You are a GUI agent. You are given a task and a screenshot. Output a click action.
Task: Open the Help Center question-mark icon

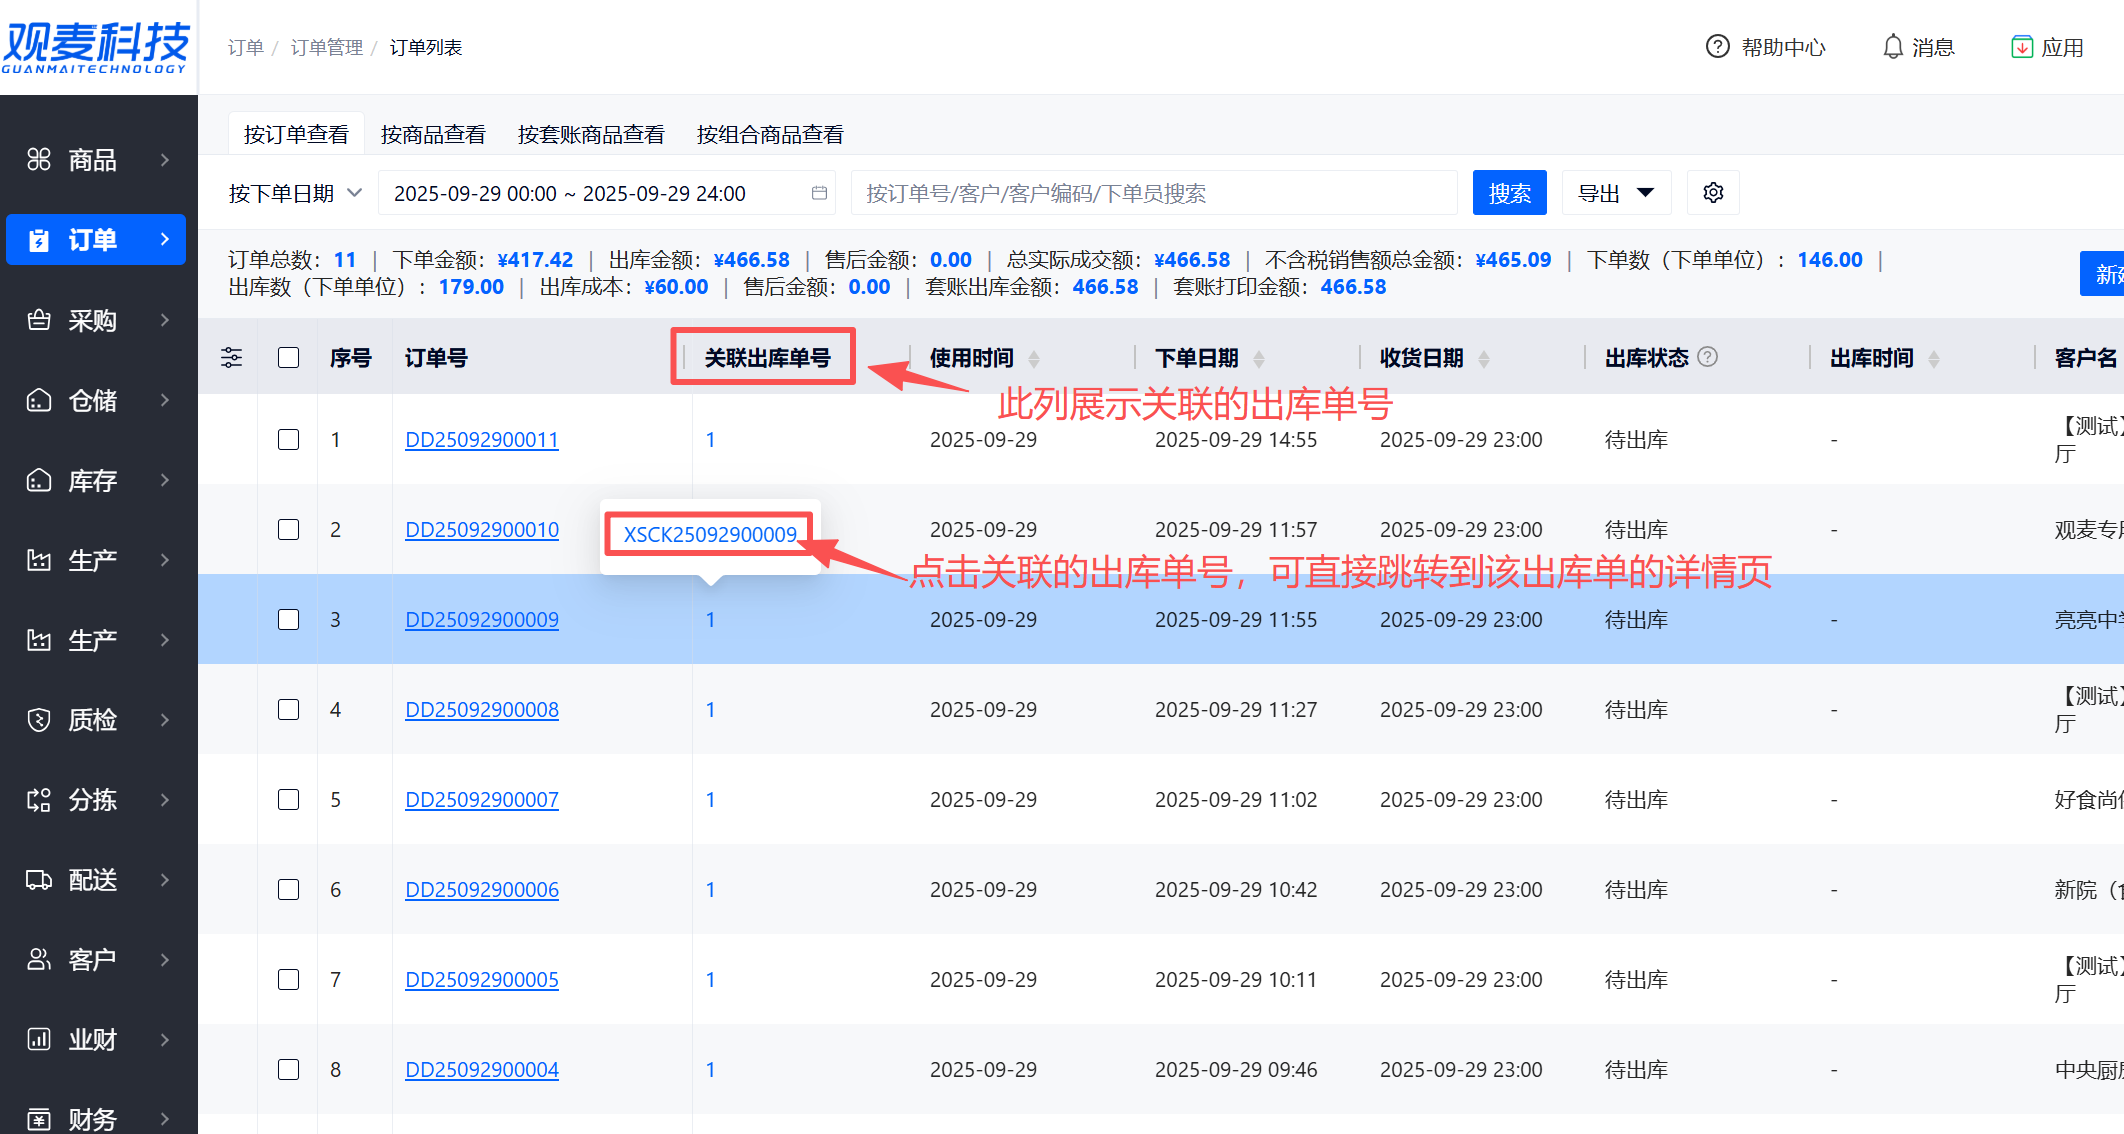pyautogui.click(x=1717, y=47)
